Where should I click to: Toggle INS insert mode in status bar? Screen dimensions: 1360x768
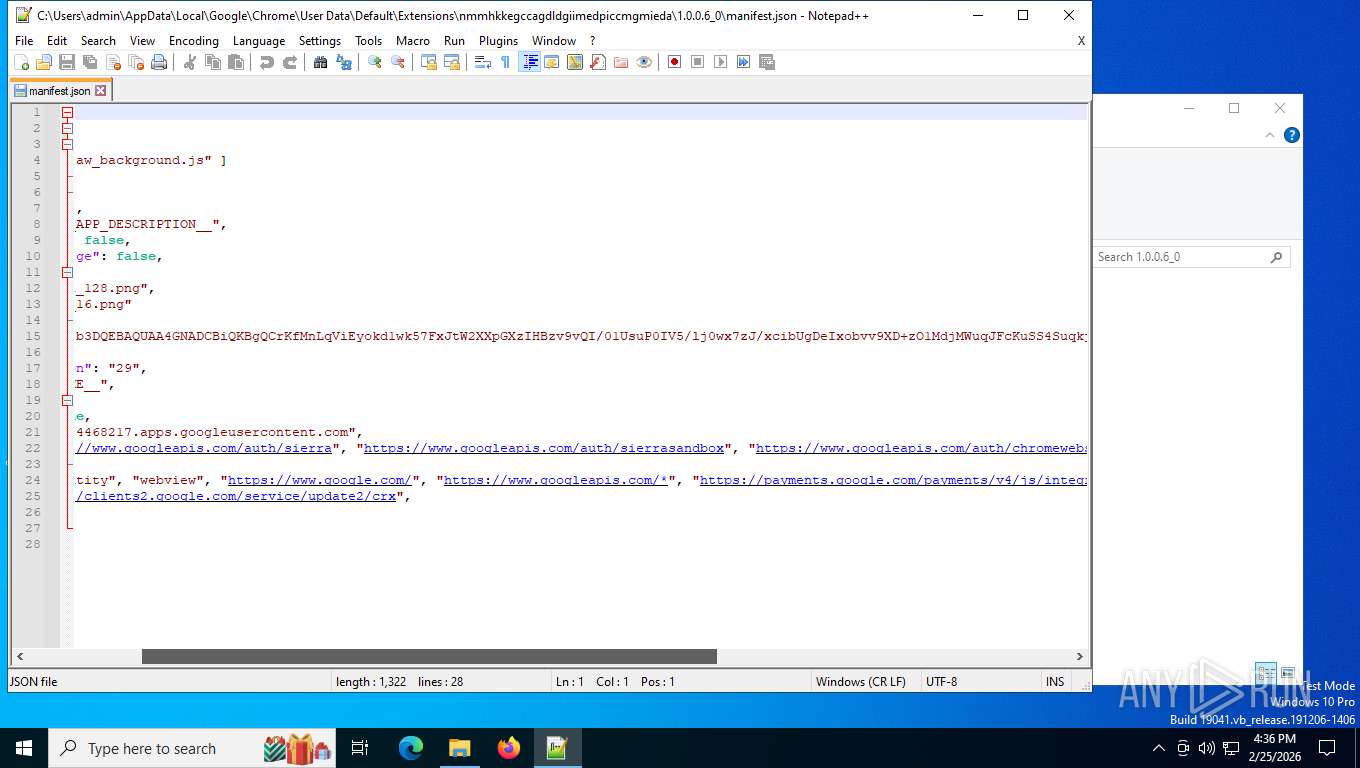pyautogui.click(x=1055, y=681)
